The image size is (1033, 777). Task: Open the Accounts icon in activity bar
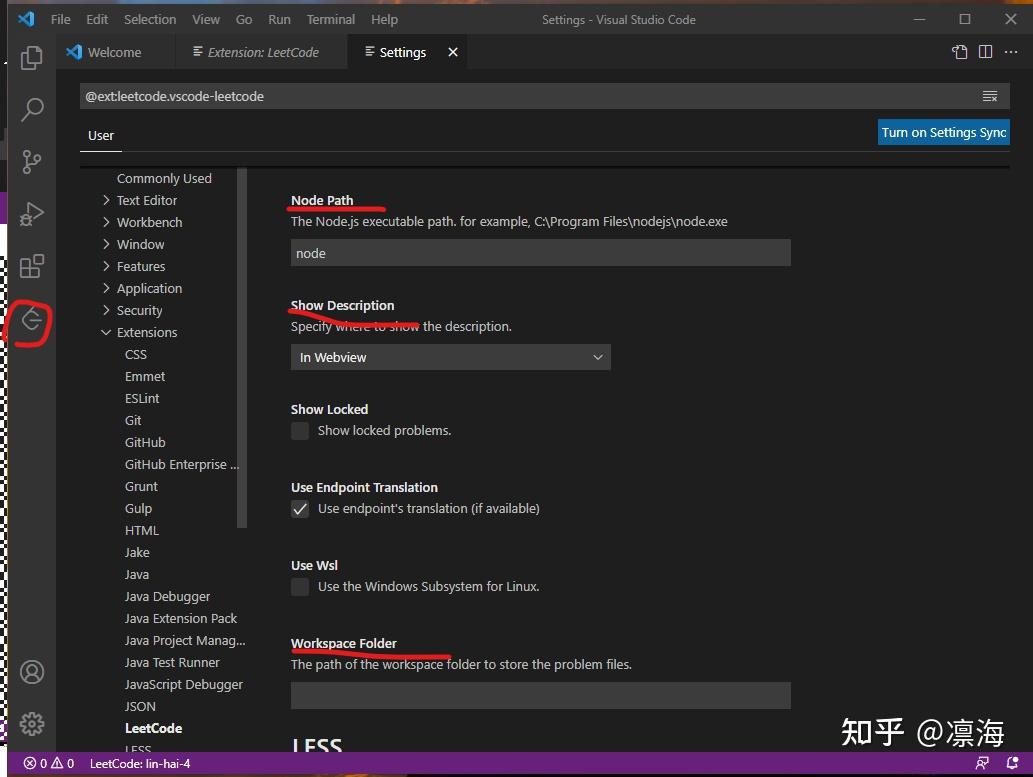pos(32,672)
